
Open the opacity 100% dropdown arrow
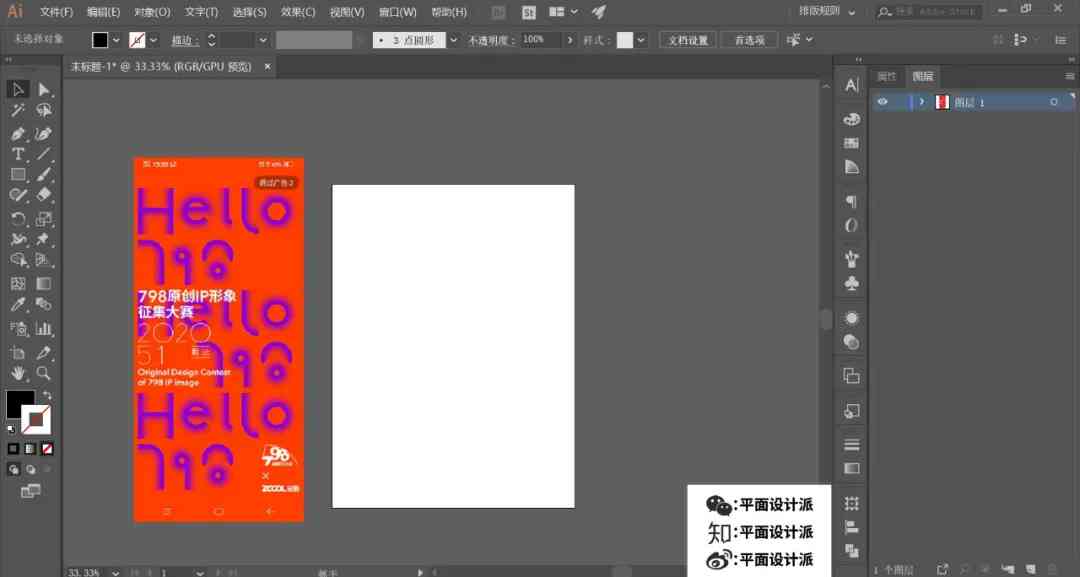point(570,40)
